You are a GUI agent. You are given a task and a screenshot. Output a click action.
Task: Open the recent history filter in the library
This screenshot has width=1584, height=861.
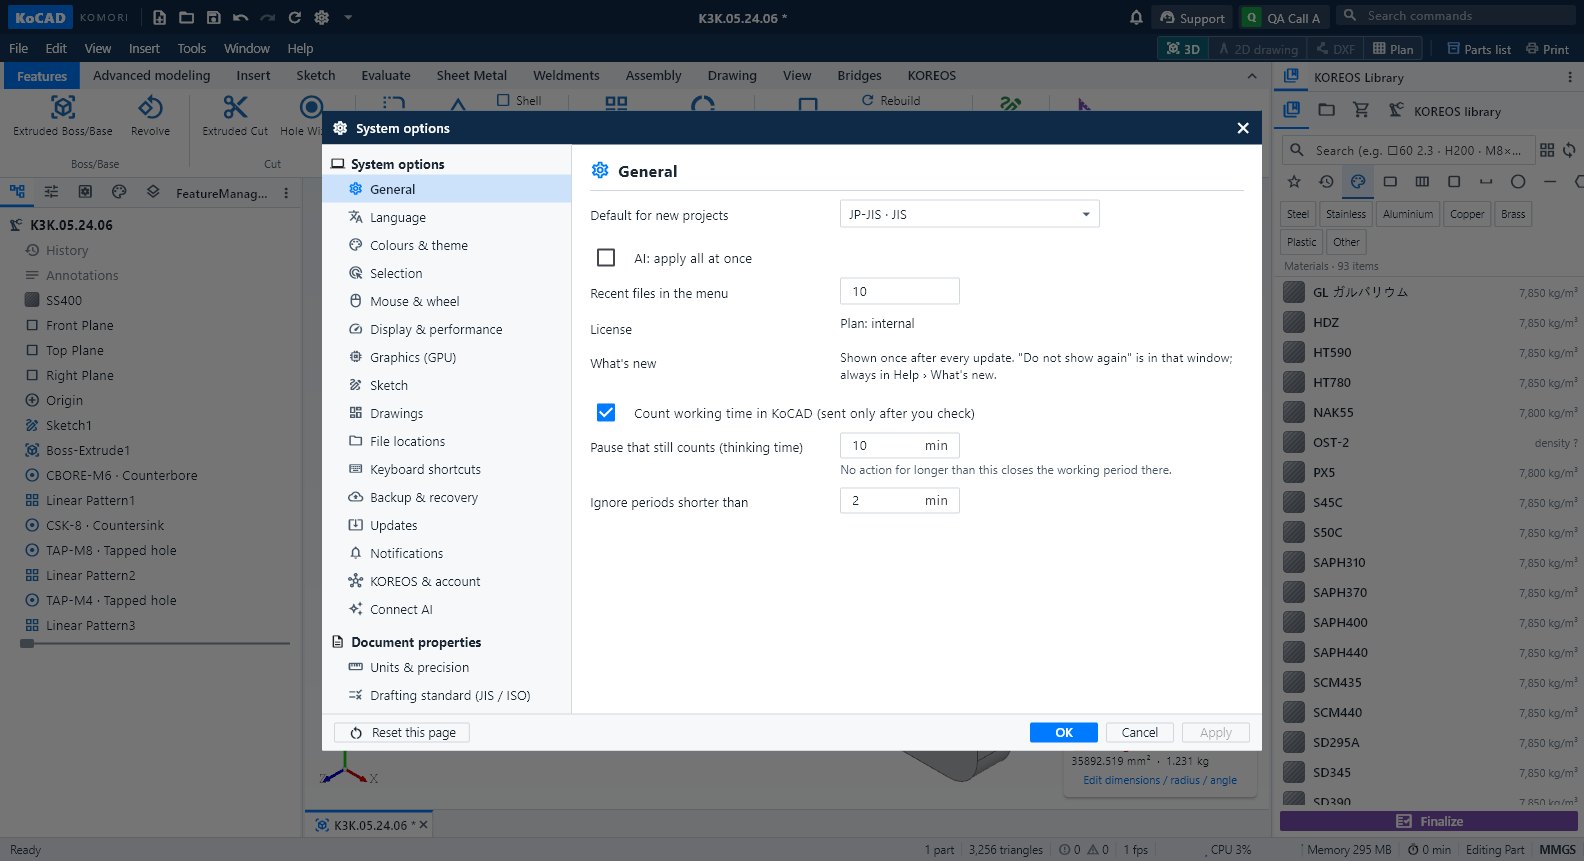click(1326, 181)
